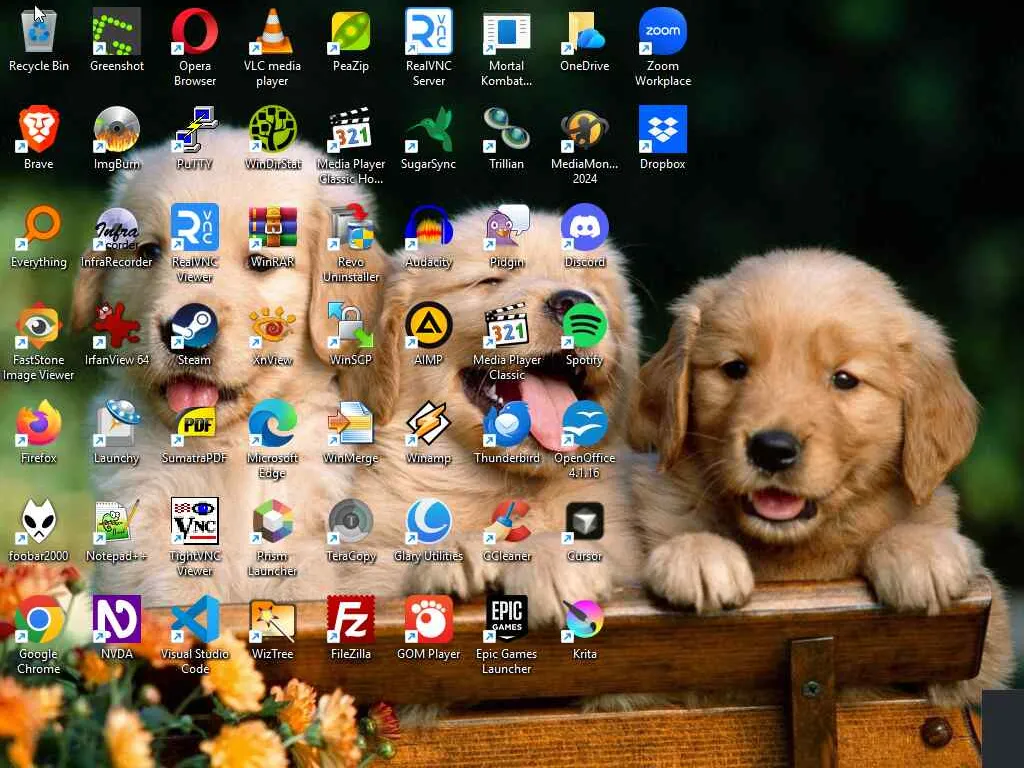
Task: Select the MediaMonkey 2024 icon
Action: pyautogui.click(x=584, y=129)
